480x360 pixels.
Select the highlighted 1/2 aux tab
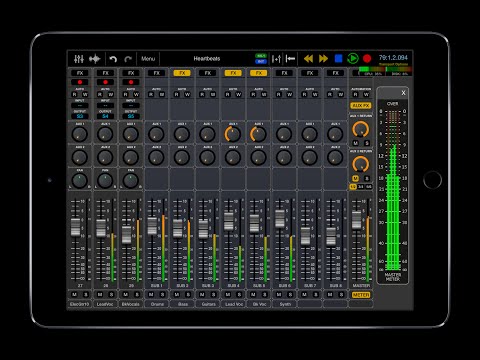click(x=353, y=187)
